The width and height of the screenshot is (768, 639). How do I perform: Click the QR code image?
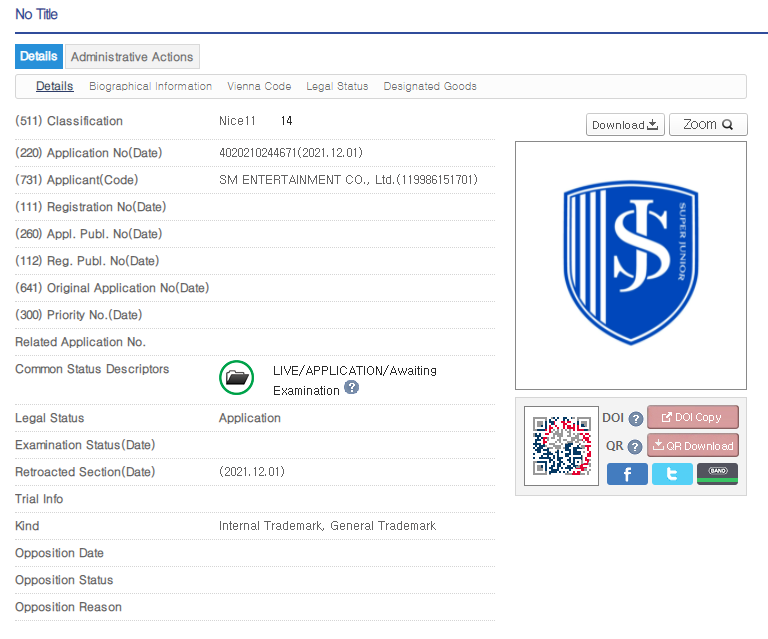tap(561, 446)
